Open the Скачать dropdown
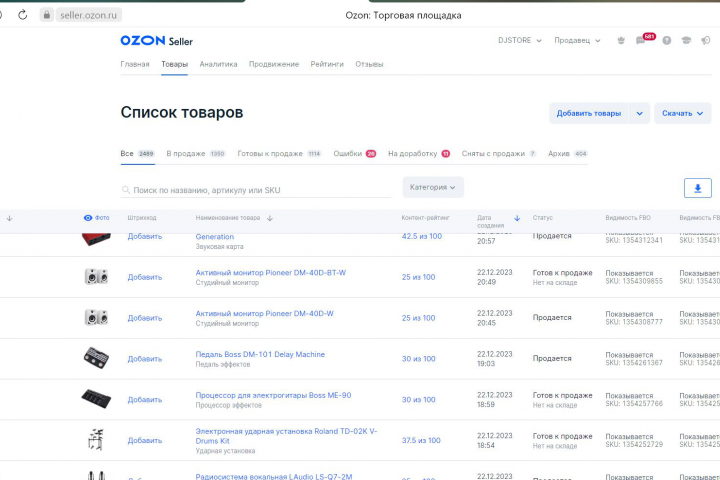 [x=682, y=113]
